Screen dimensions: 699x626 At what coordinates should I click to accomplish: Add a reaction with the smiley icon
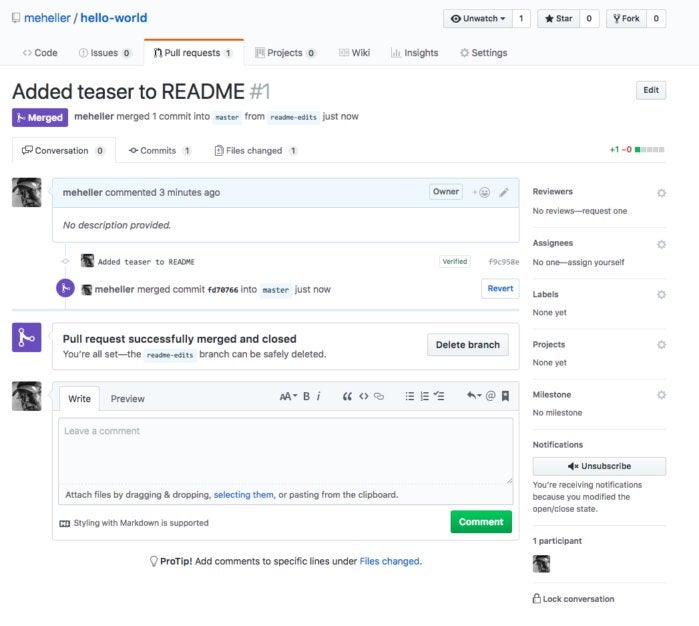(x=482, y=192)
